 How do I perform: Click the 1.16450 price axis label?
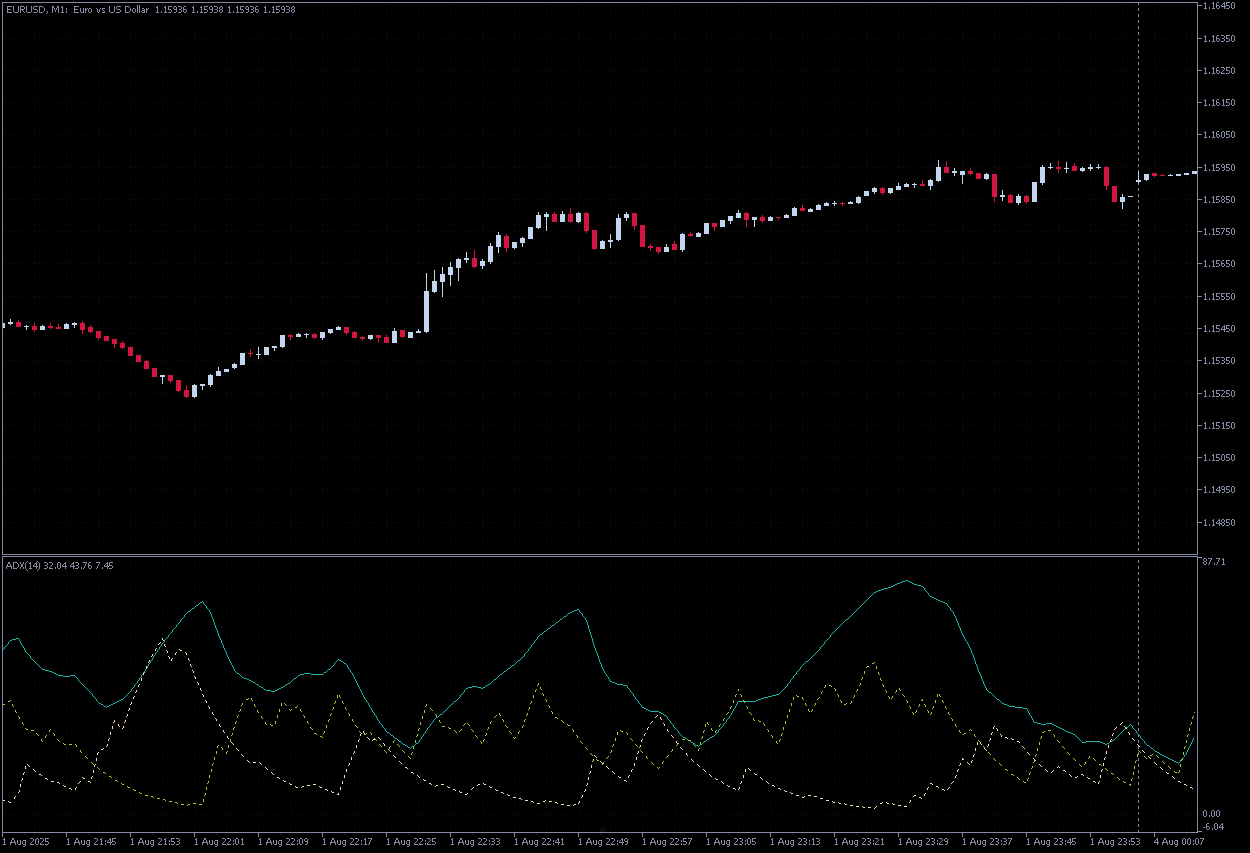click(1219, 5)
